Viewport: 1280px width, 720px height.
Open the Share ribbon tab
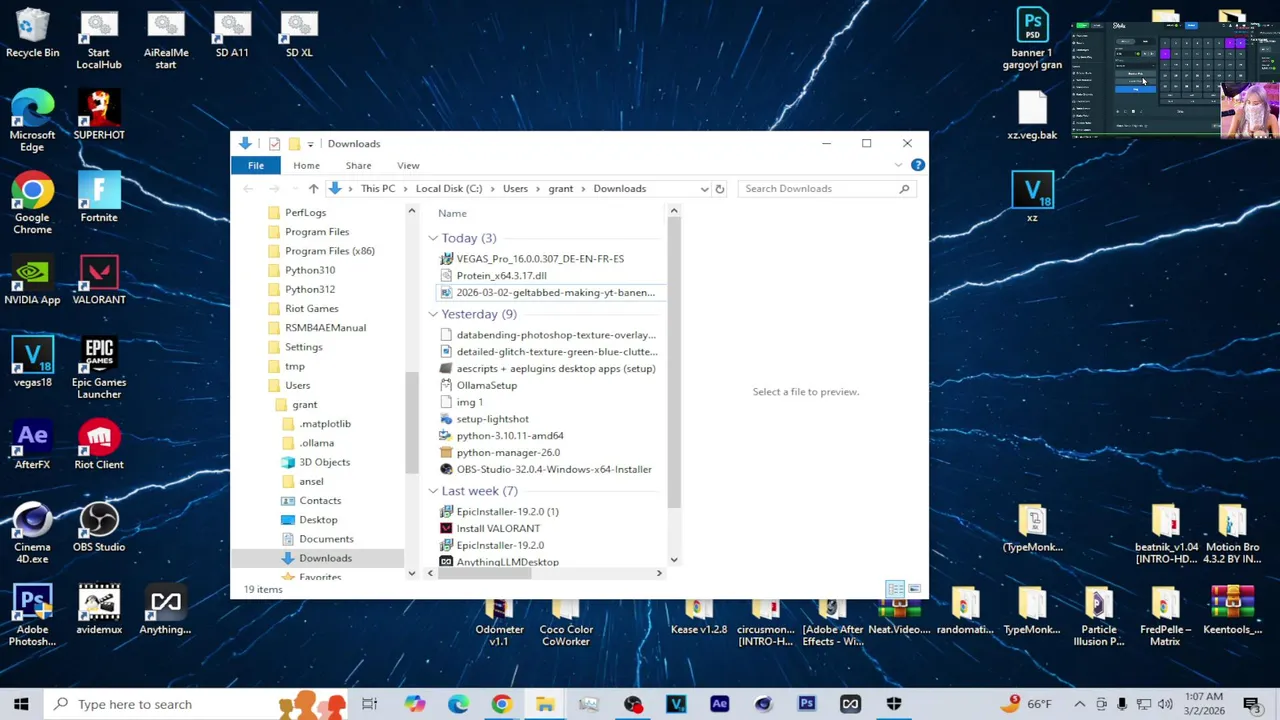click(358, 165)
